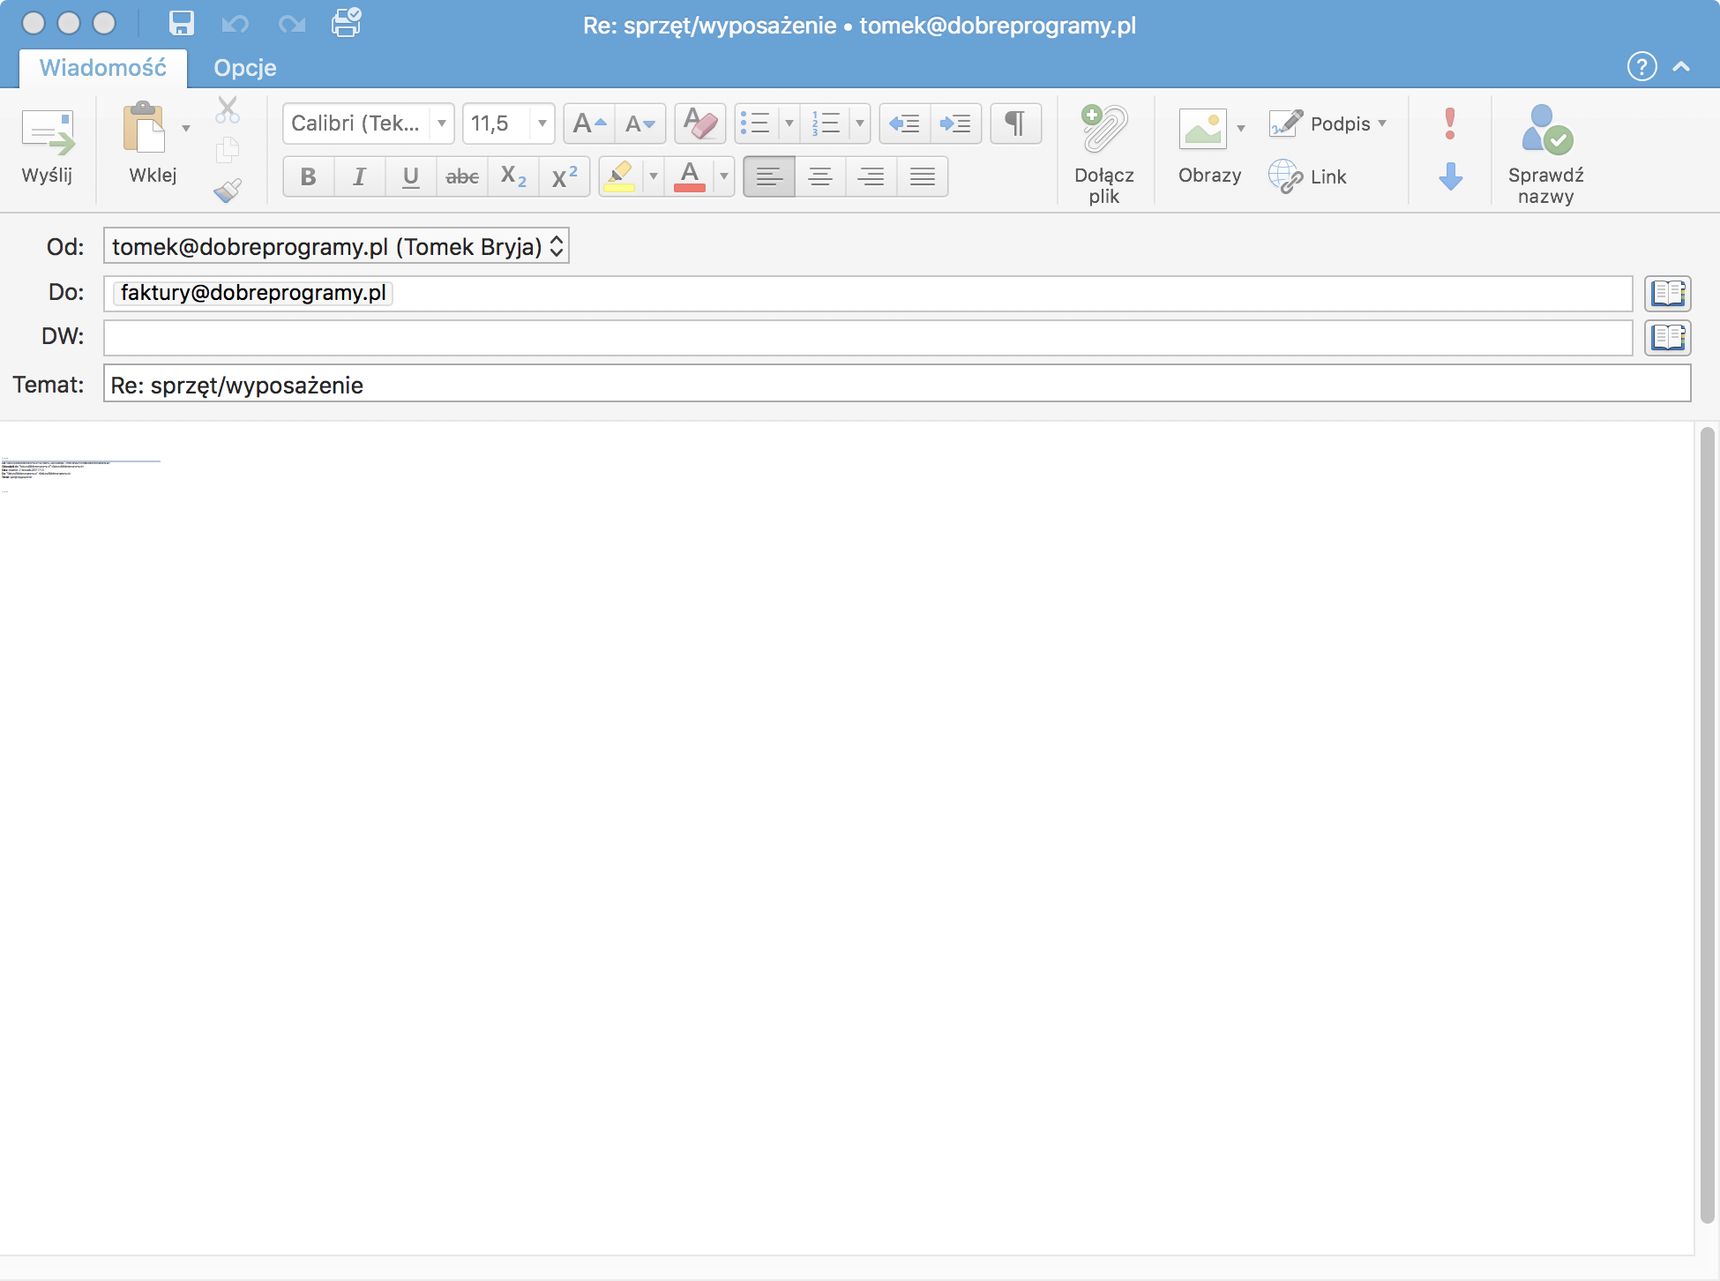1720x1281 pixels.
Task: Mark message as high importance
Action: (x=1450, y=124)
